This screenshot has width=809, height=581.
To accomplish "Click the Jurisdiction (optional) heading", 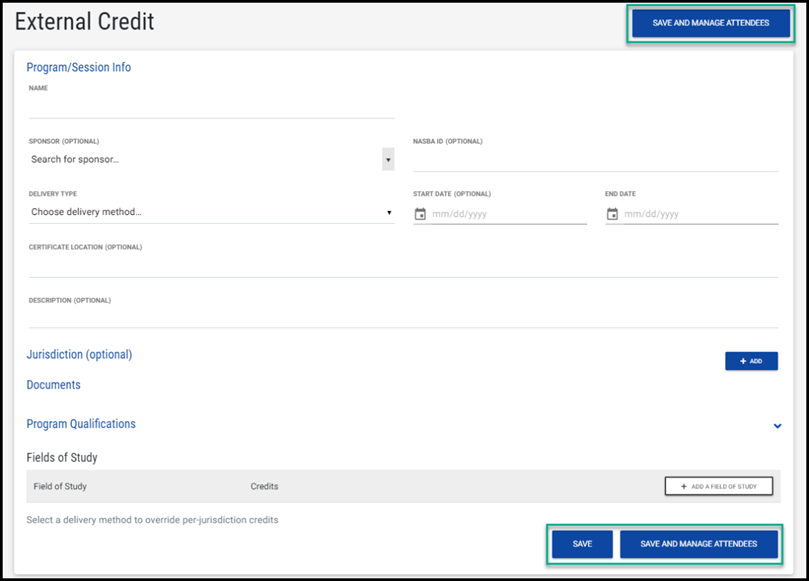I will coord(79,355).
